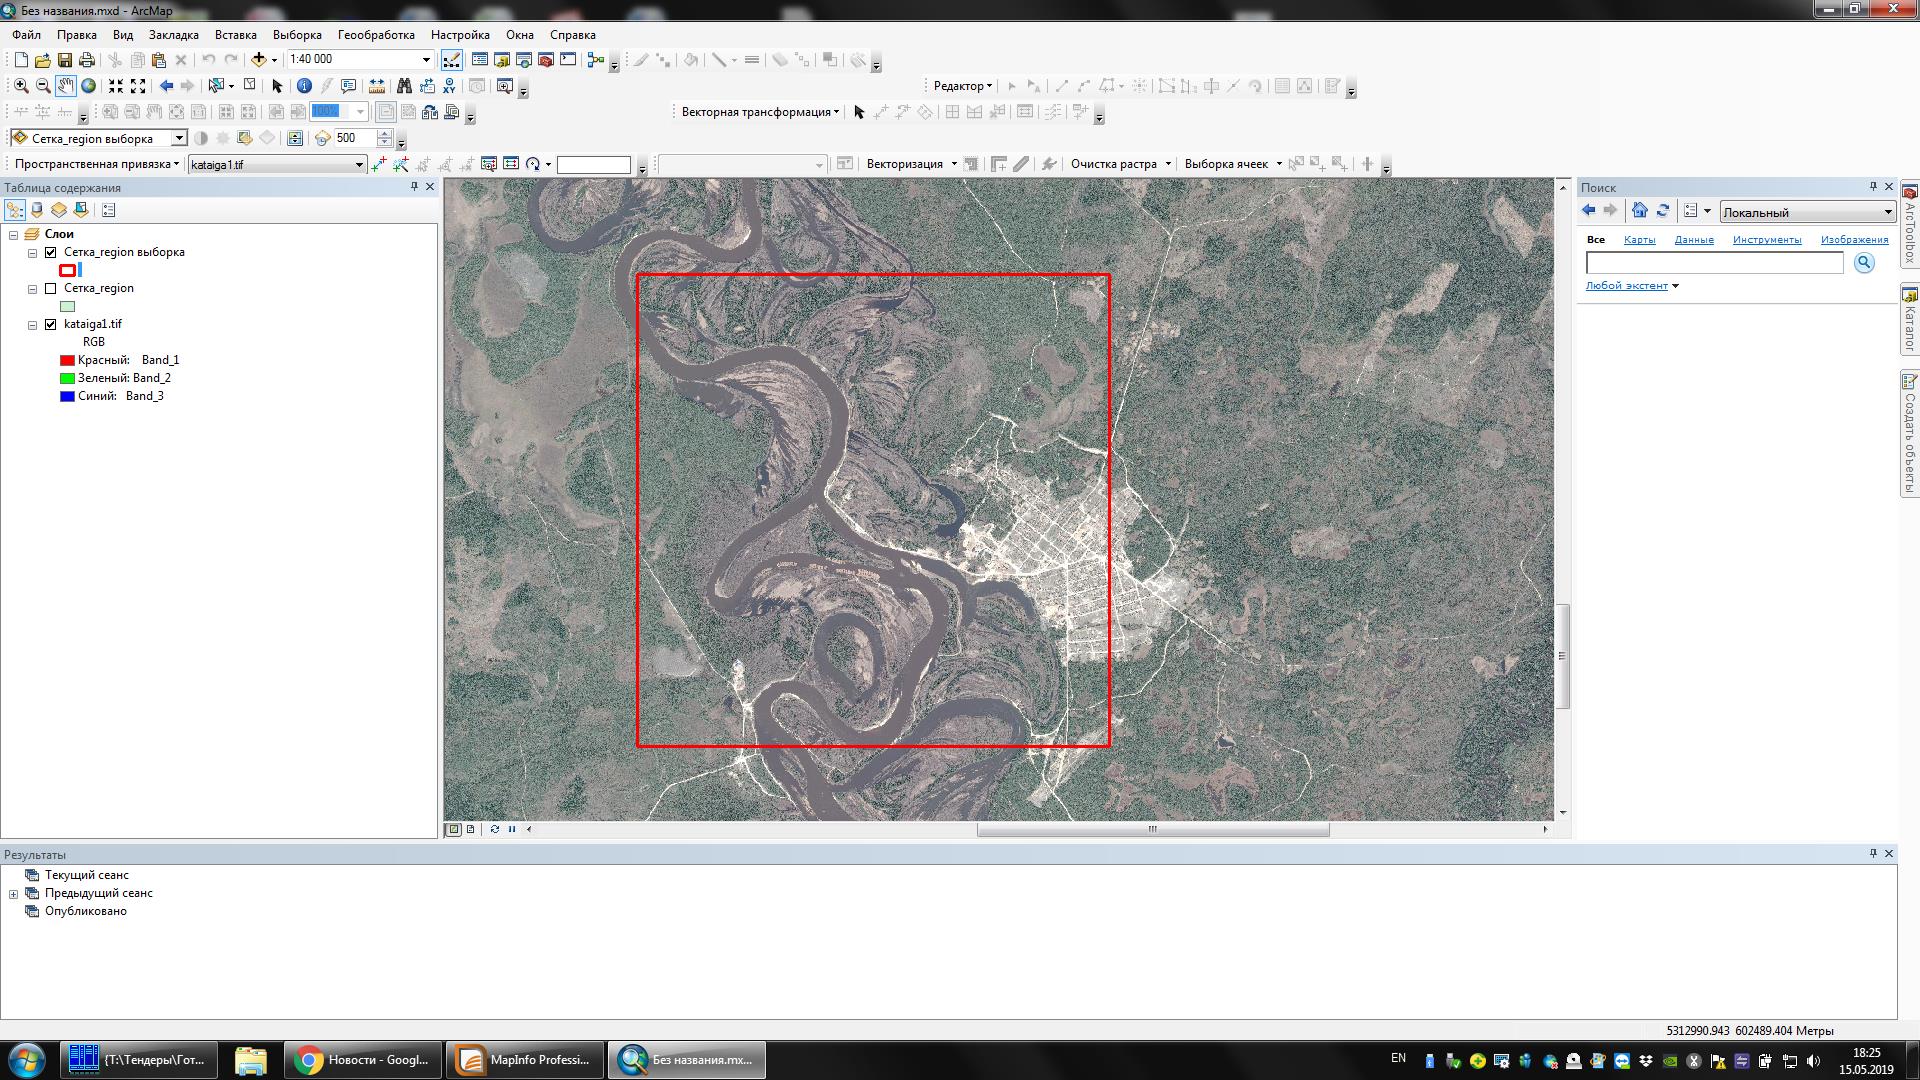Open the Find binoculars tool
This screenshot has height=1080, width=1920.
click(x=404, y=86)
